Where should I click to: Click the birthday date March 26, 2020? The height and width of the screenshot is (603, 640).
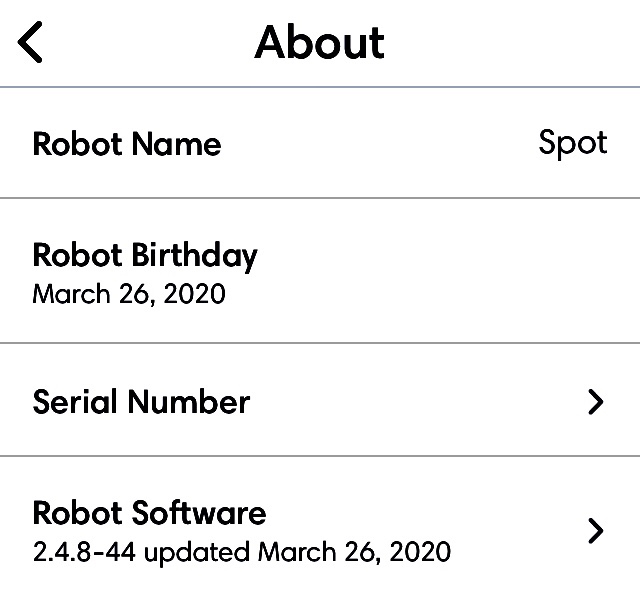point(129,294)
